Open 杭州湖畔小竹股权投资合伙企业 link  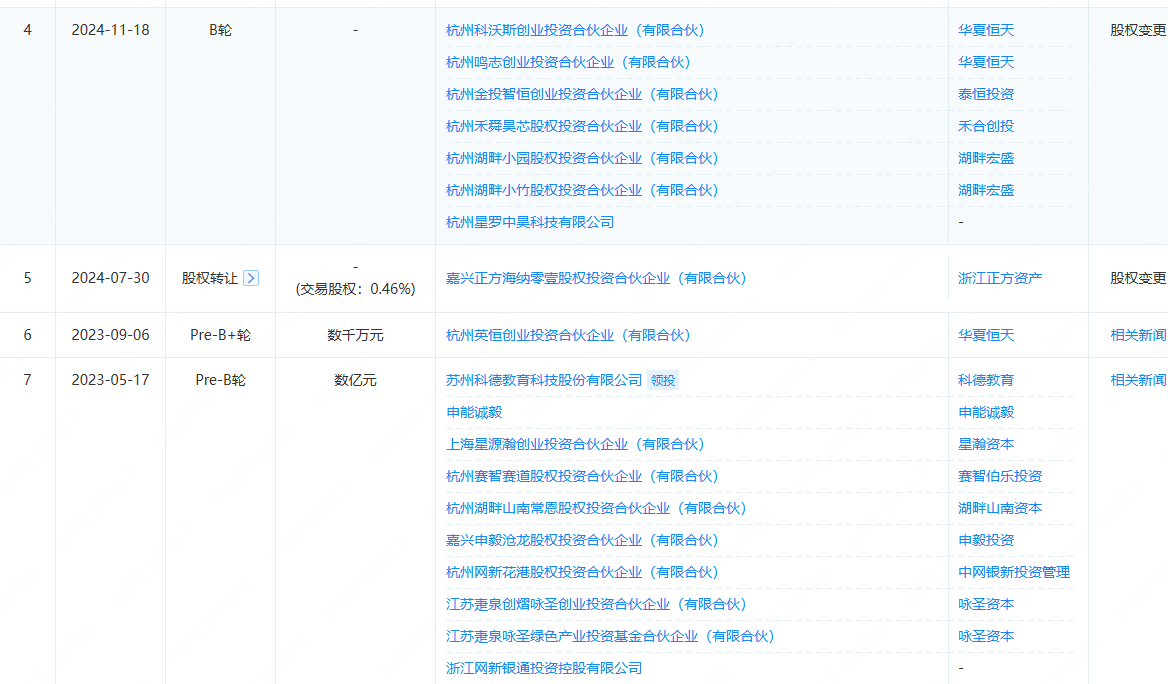(x=582, y=191)
